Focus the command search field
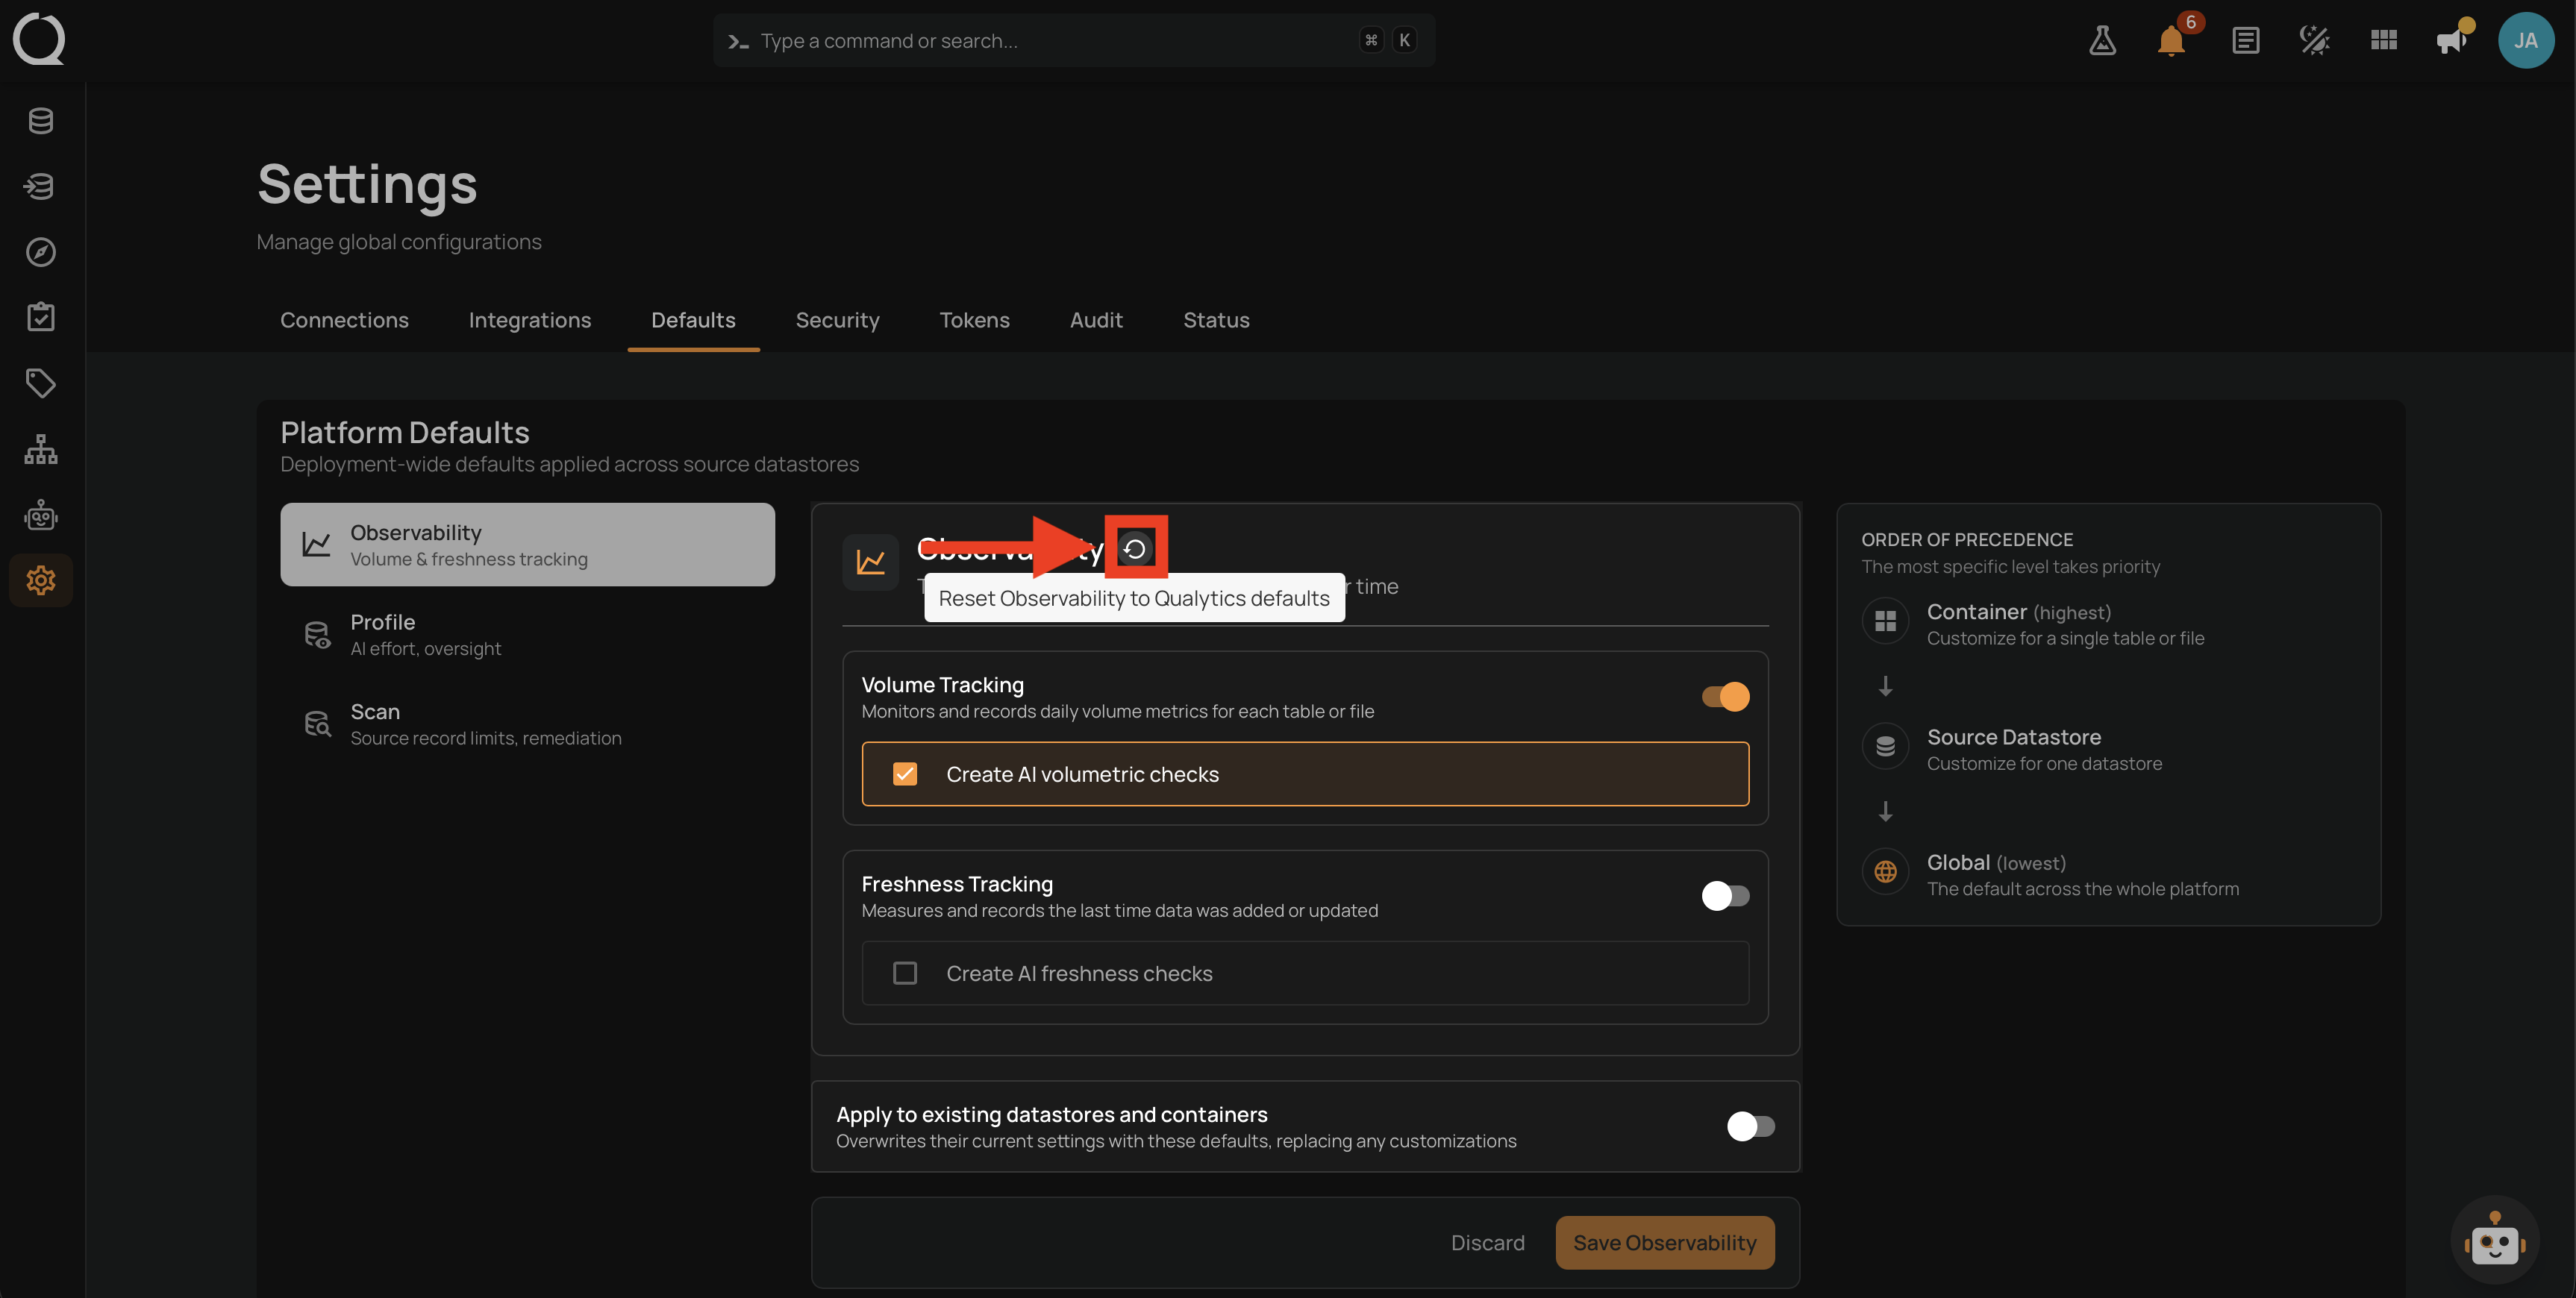This screenshot has width=2576, height=1298. pyautogui.click(x=1074, y=41)
